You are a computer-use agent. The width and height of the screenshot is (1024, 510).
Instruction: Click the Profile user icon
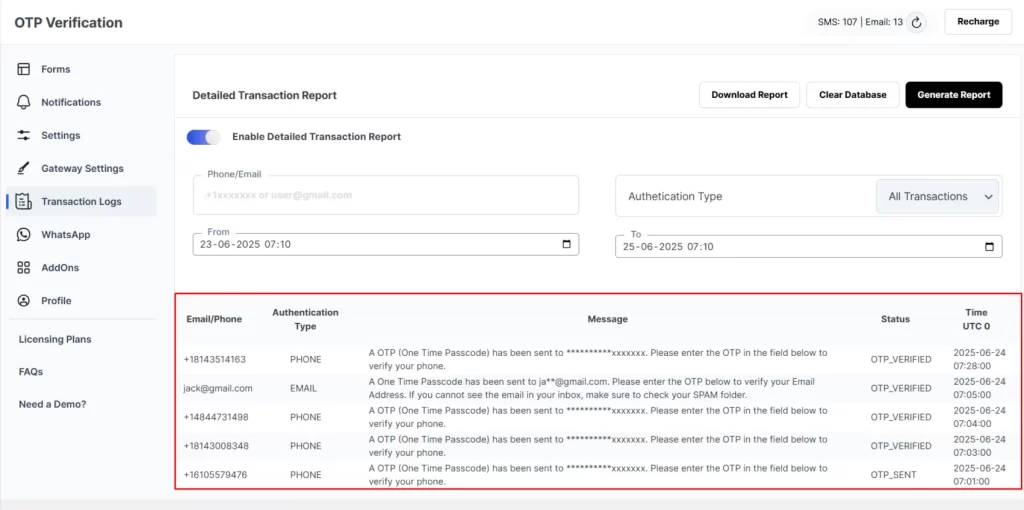point(24,300)
